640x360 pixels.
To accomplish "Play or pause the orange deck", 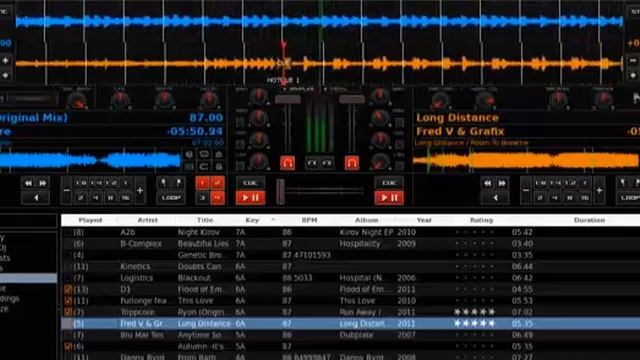I will pos(389,198).
